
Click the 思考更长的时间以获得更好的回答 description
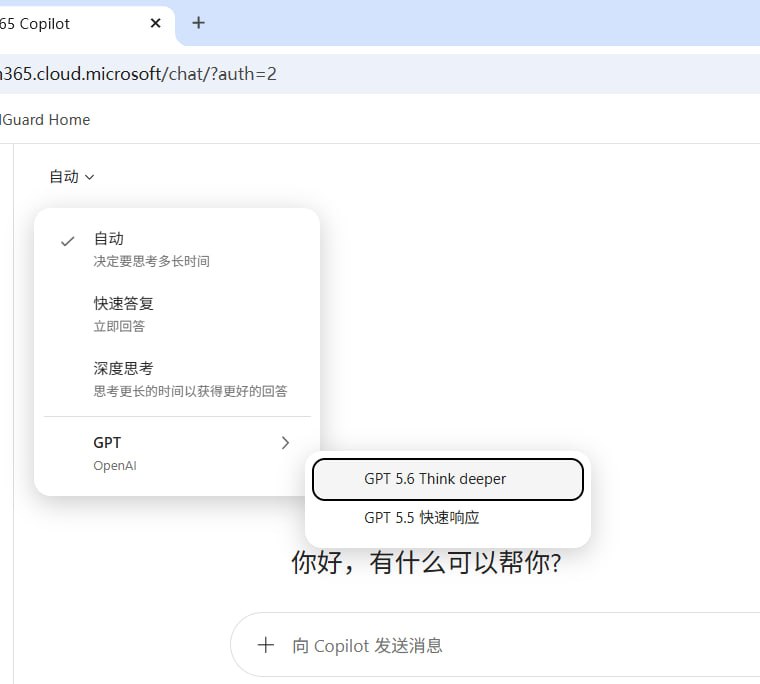(x=190, y=391)
